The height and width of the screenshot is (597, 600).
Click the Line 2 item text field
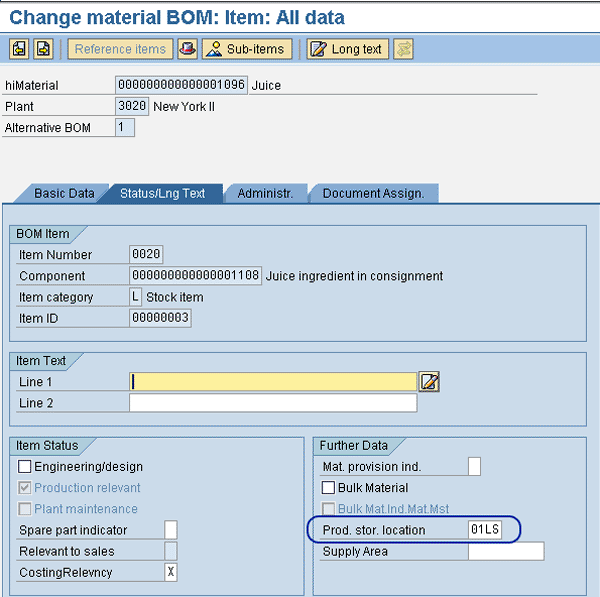[x=273, y=403]
